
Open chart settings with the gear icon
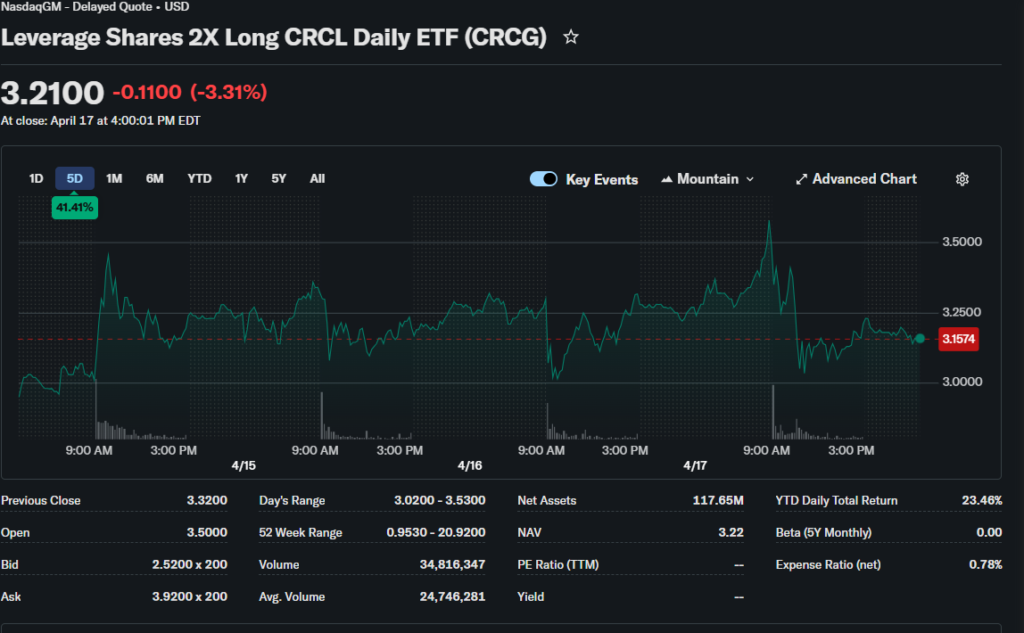962,179
